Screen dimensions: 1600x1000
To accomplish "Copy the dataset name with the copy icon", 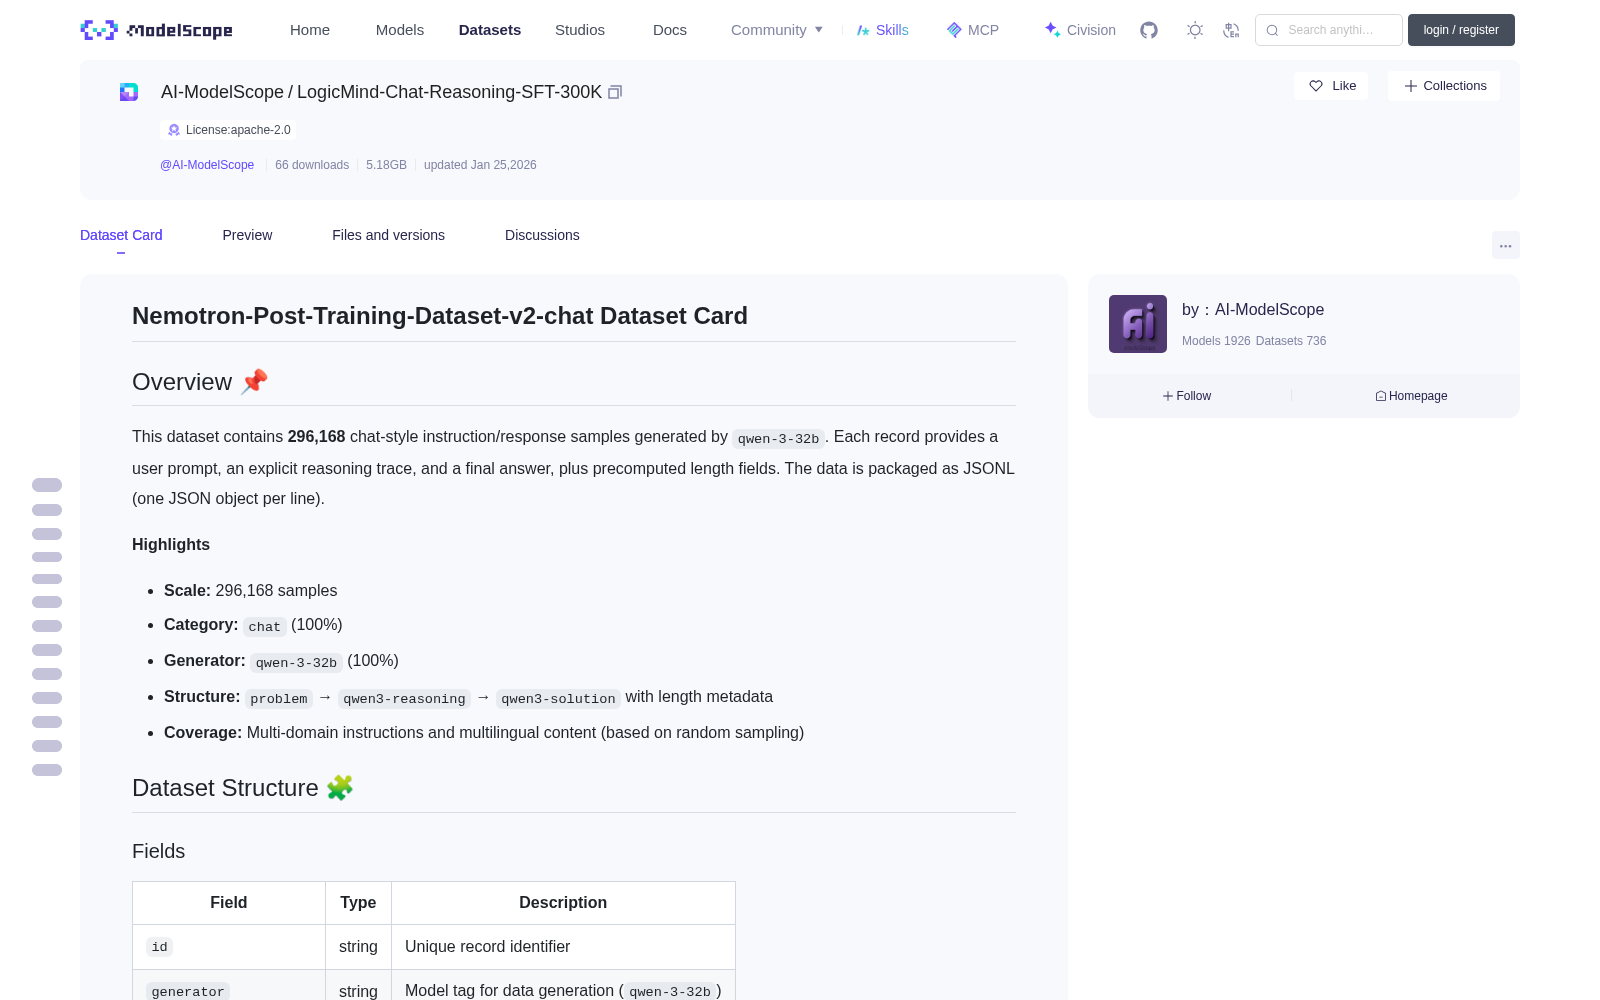I will pyautogui.click(x=615, y=92).
